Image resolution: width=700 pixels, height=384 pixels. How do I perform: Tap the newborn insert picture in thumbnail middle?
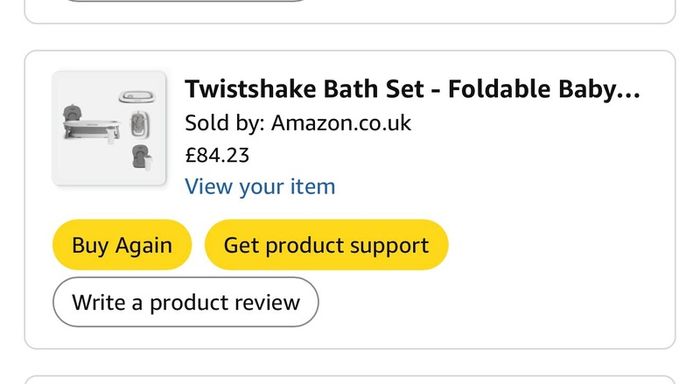[140, 124]
